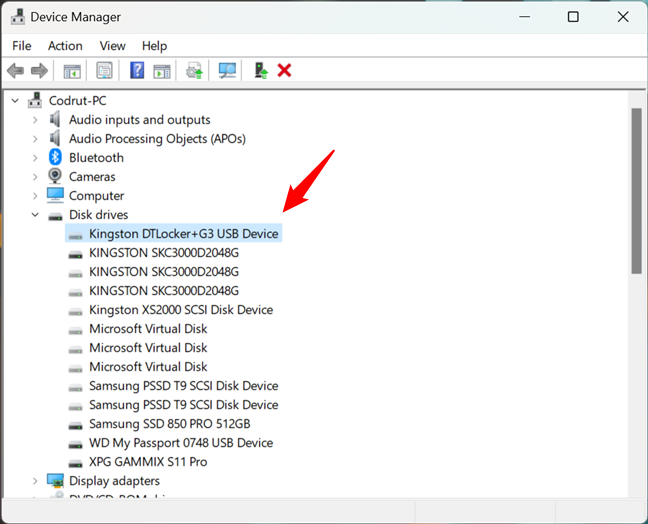Image resolution: width=648 pixels, height=524 pixels.
Task: Expand the Bluetooth category
Action: point(35,158)
